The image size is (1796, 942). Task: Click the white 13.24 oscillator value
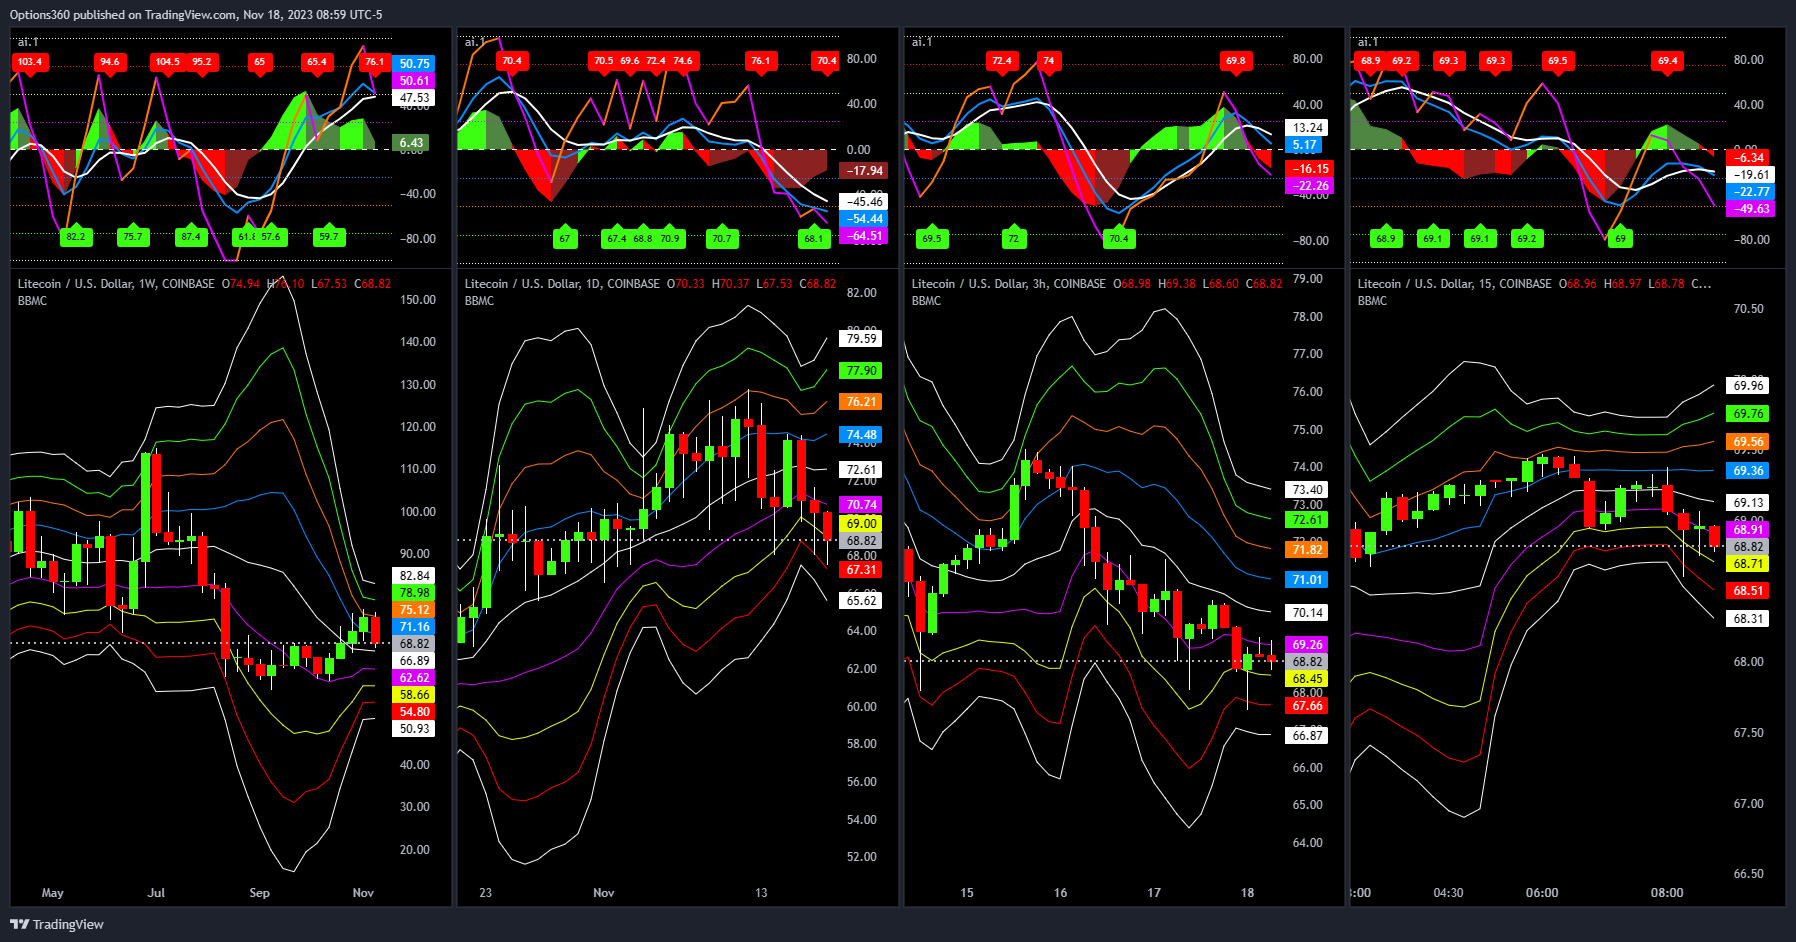[1308, 128]
